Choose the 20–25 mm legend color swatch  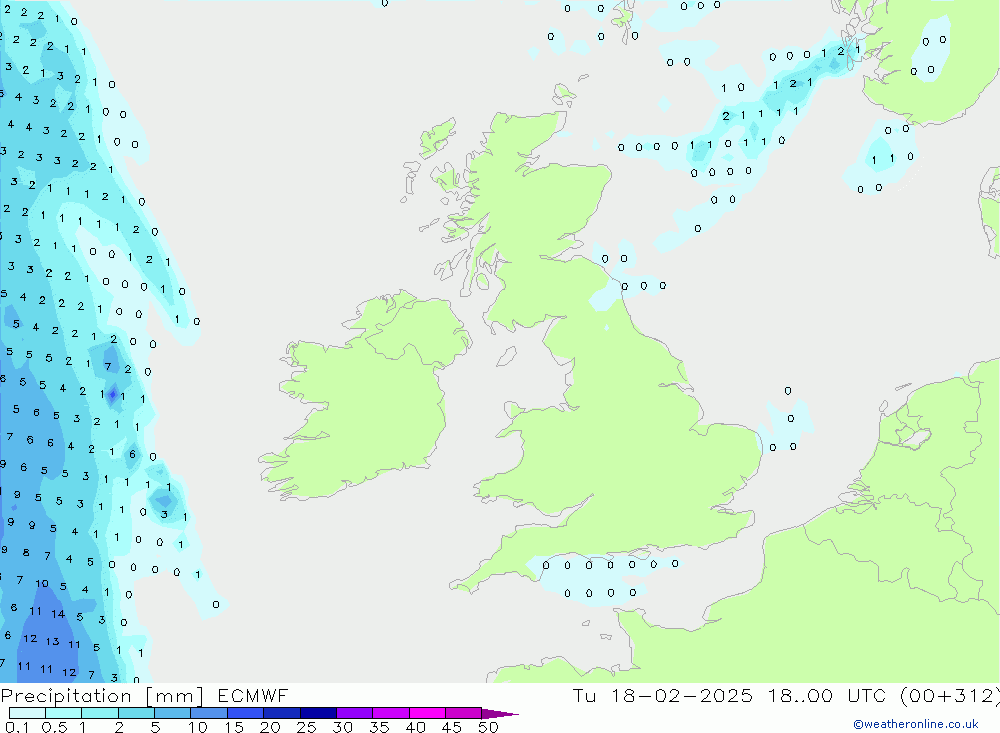pos(281,713)
